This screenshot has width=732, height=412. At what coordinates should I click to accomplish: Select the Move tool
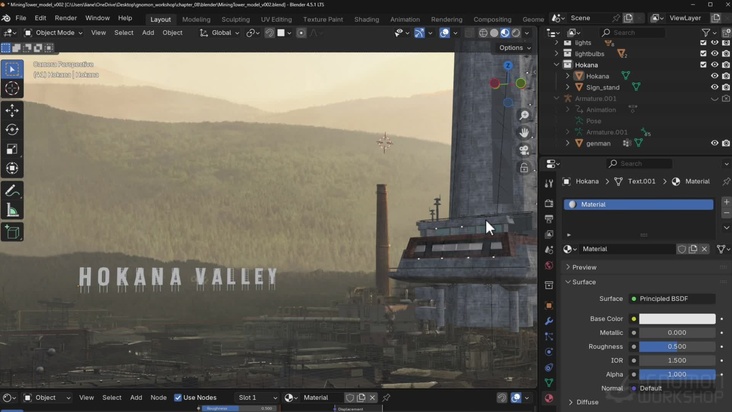(12, 110)
